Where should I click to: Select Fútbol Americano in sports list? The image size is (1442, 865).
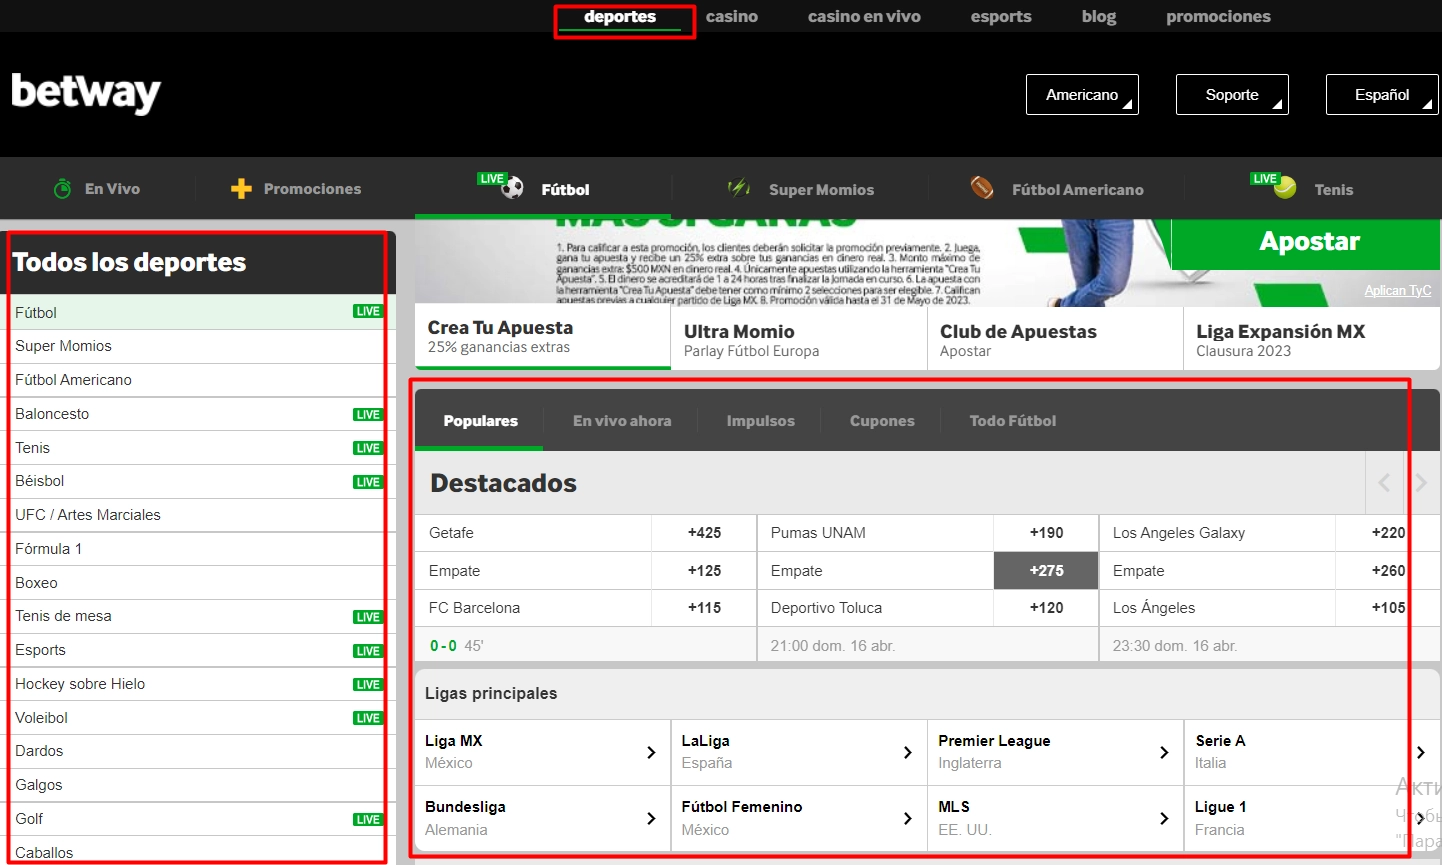198,380
